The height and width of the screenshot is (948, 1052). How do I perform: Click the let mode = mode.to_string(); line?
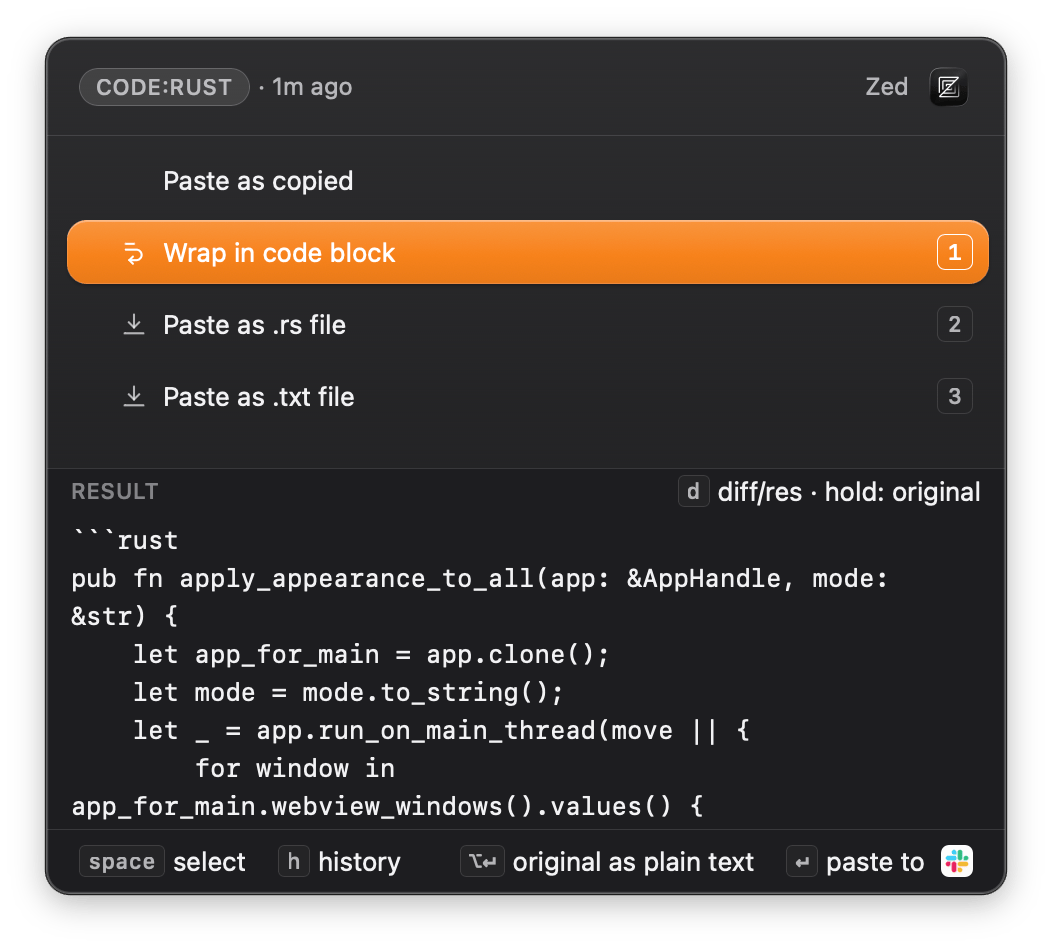(x=348, y=692)
